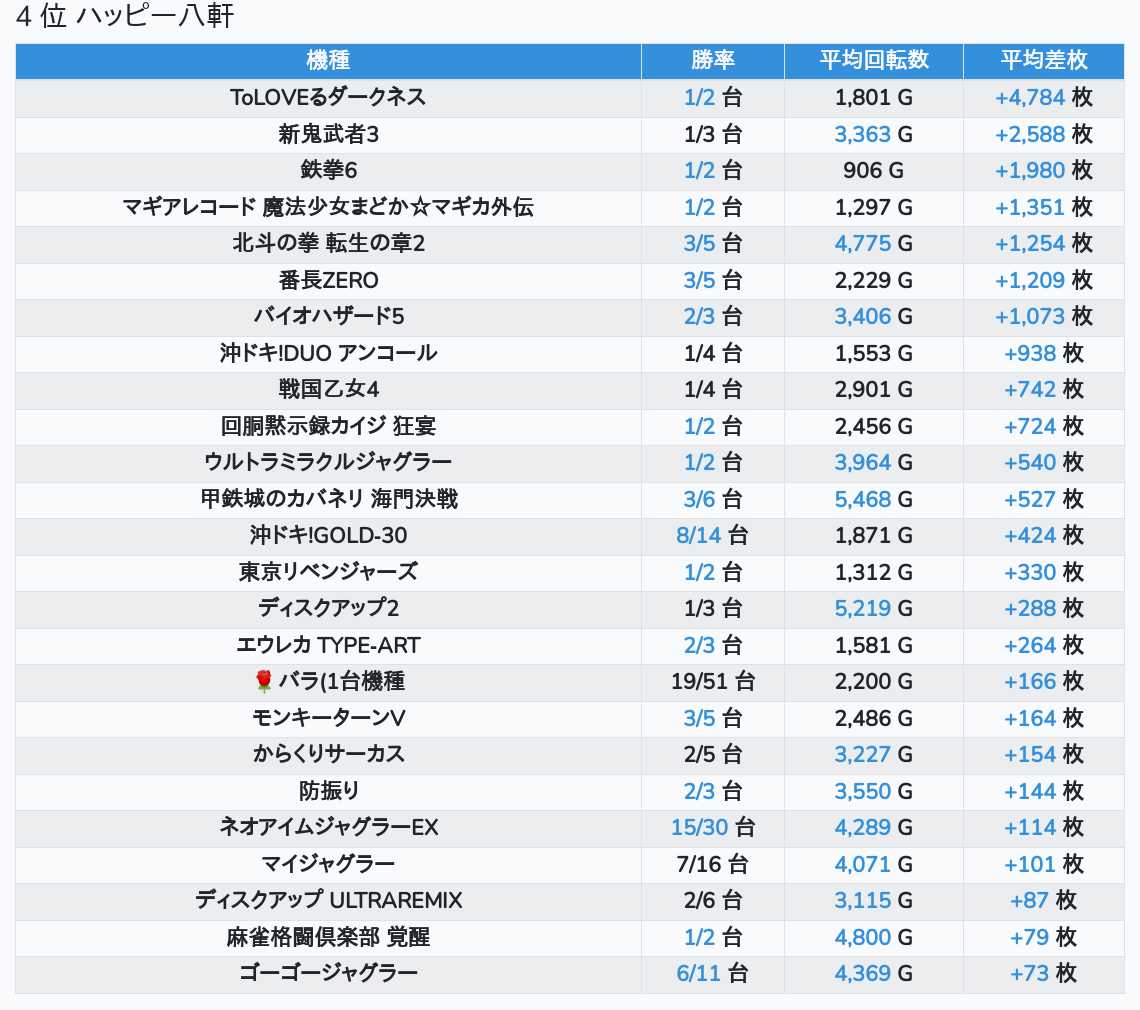Open the 新鬼武者3 row
The image size is (1140, 1010).
point(328,134)
